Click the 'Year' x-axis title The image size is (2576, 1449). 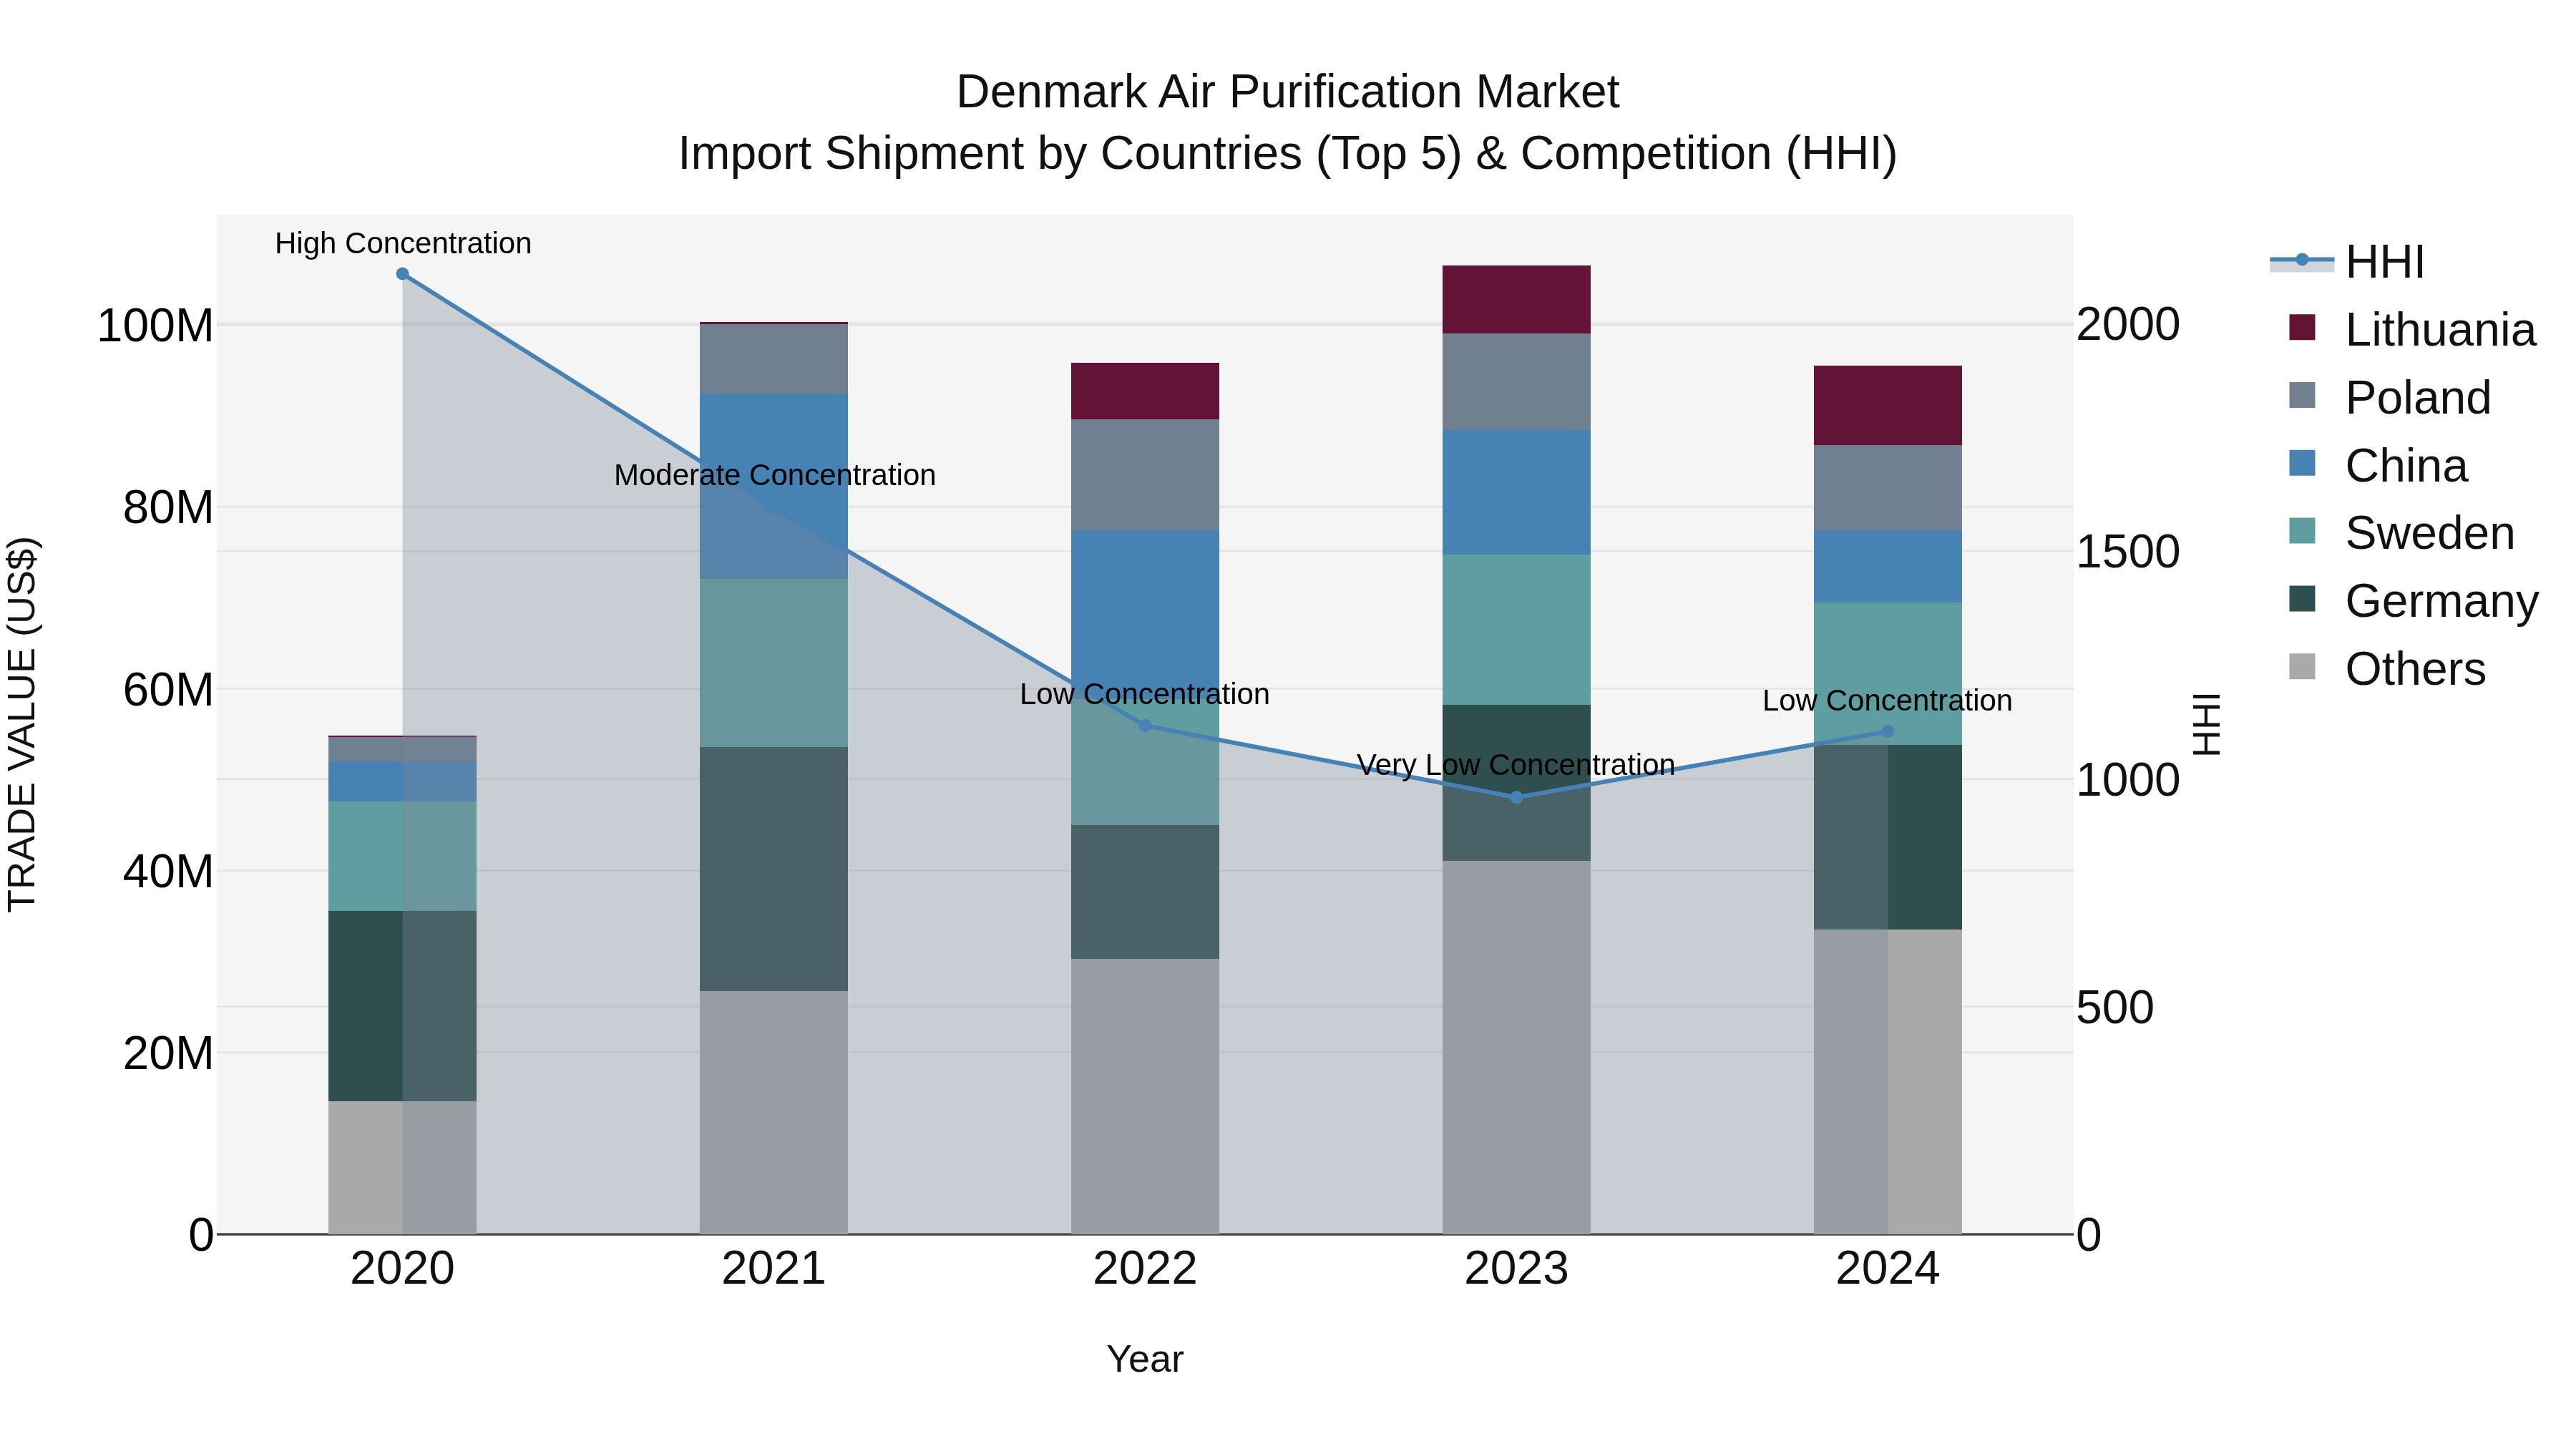(1145, 1360)
